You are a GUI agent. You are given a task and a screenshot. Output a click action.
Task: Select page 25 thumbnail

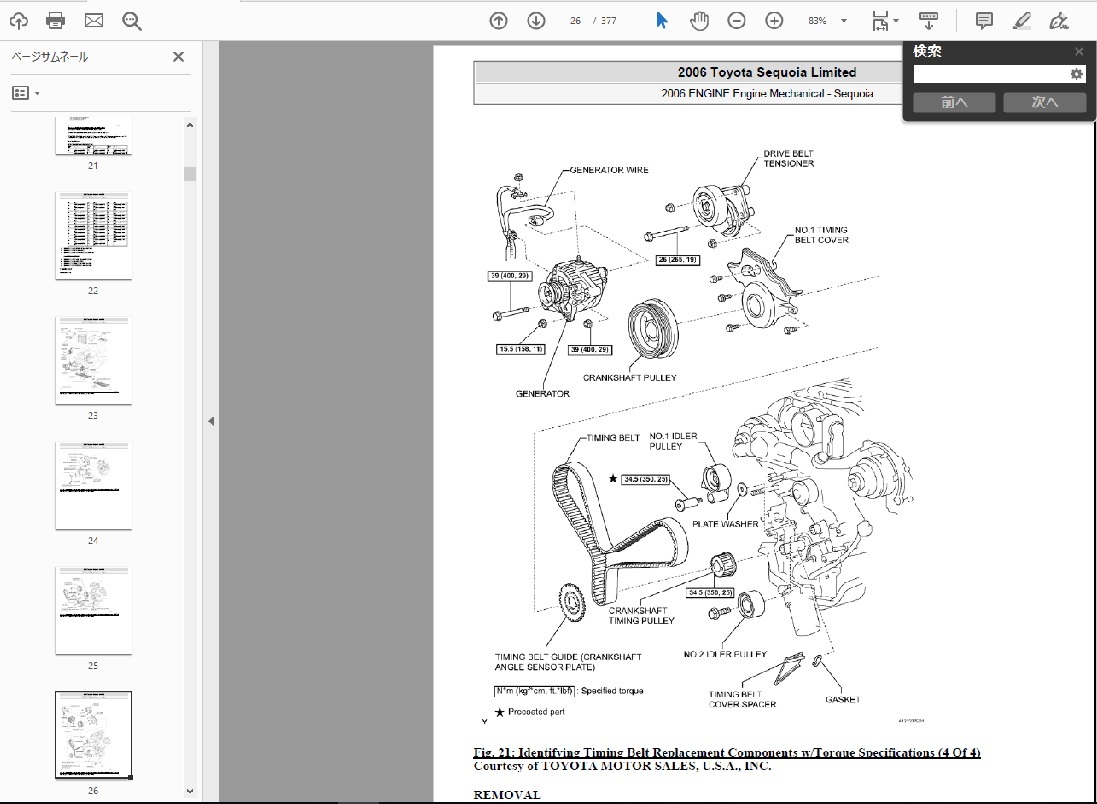(93, 611)
